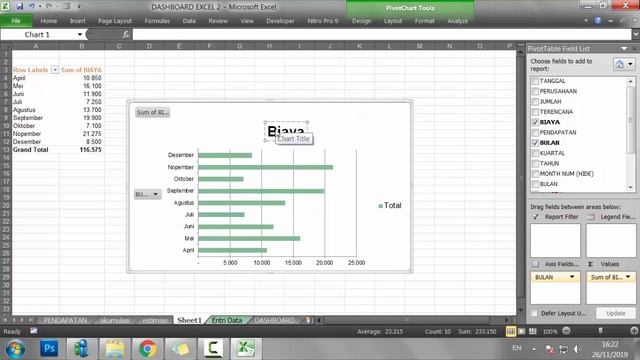Check the JUMLAH field checkbox
This screenshot has width=640, height=360.
pyautogui.click(x=535, y=102)
